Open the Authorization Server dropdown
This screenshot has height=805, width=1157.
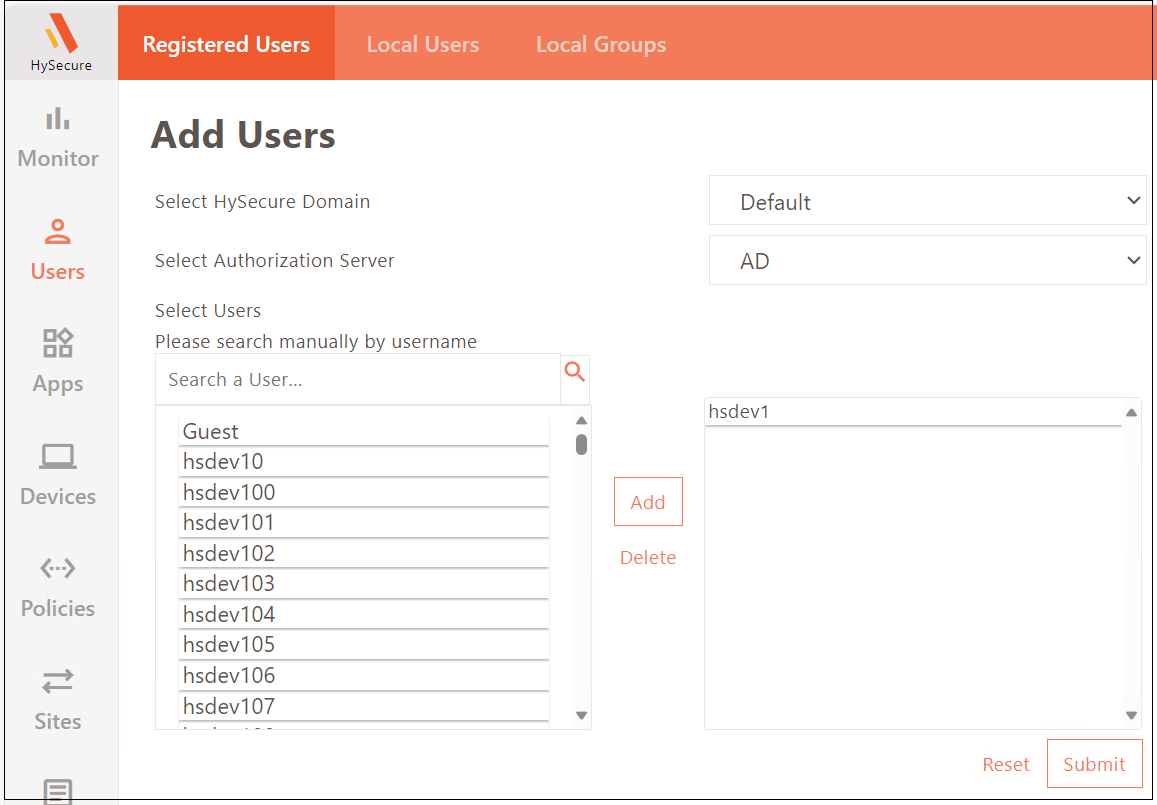tap(926, 260)
